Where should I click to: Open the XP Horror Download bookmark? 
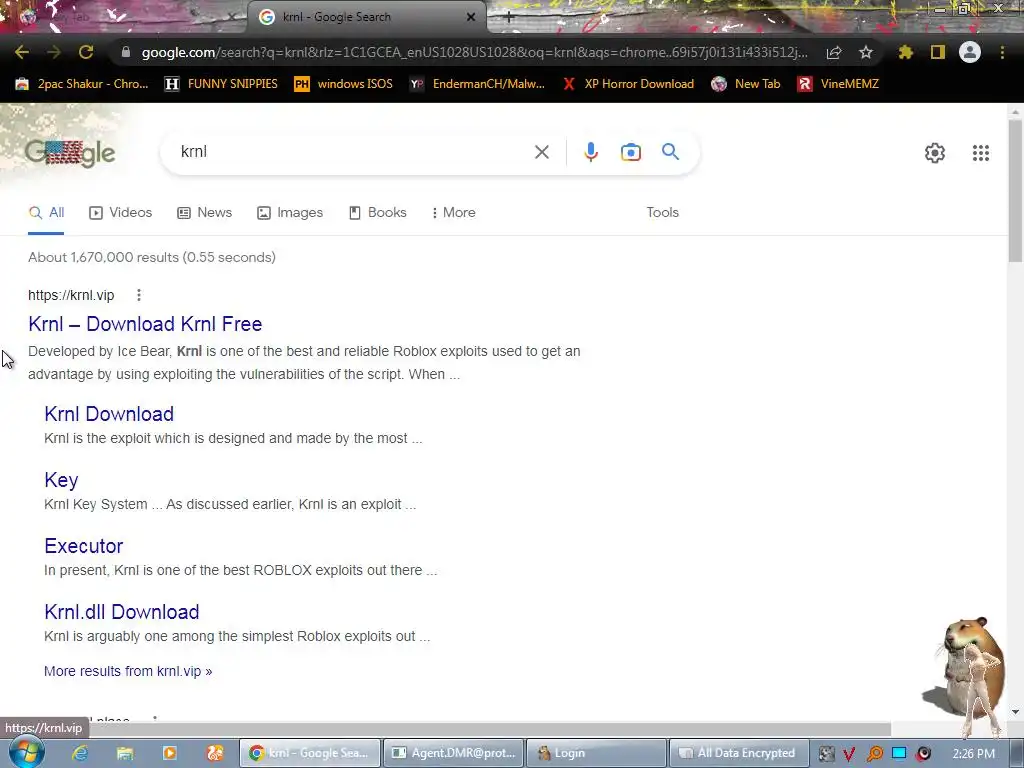click(x=628, y=84)
